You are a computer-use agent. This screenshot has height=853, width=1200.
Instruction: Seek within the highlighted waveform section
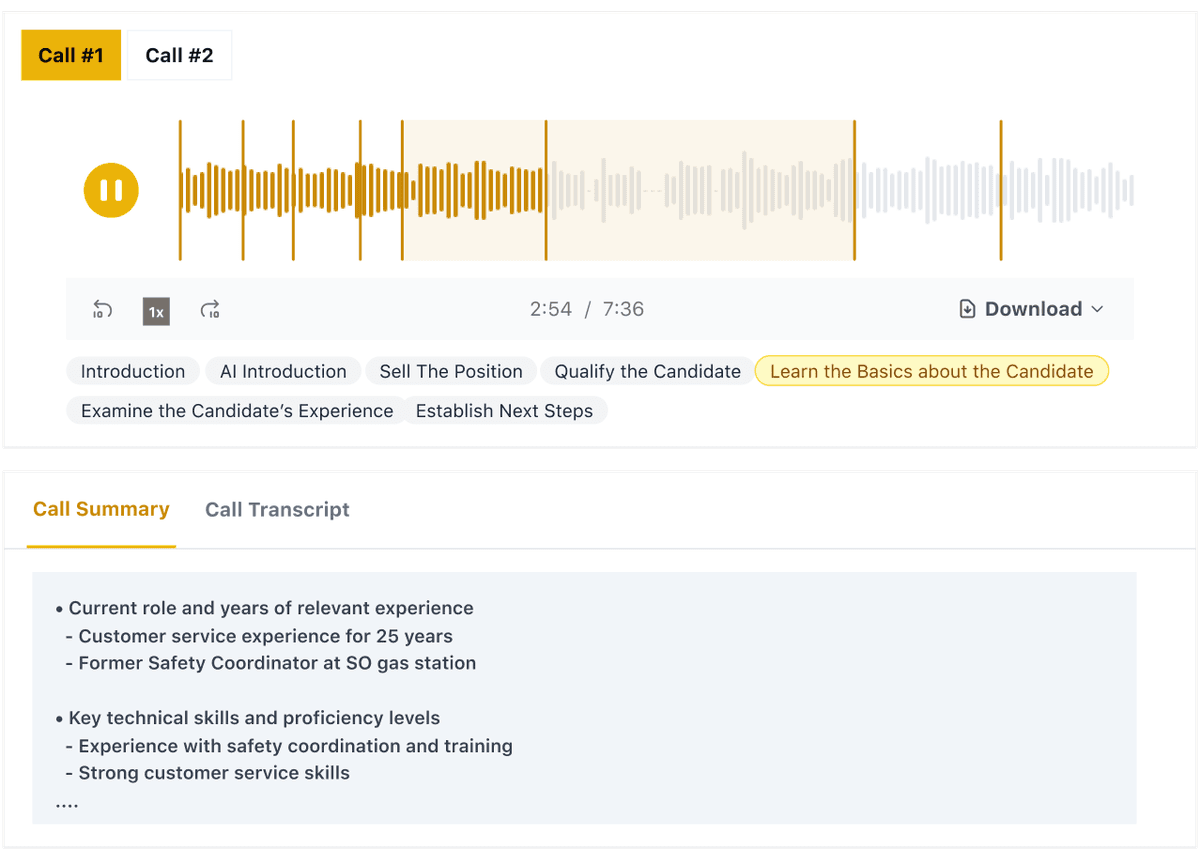click(x=700, y=190)
